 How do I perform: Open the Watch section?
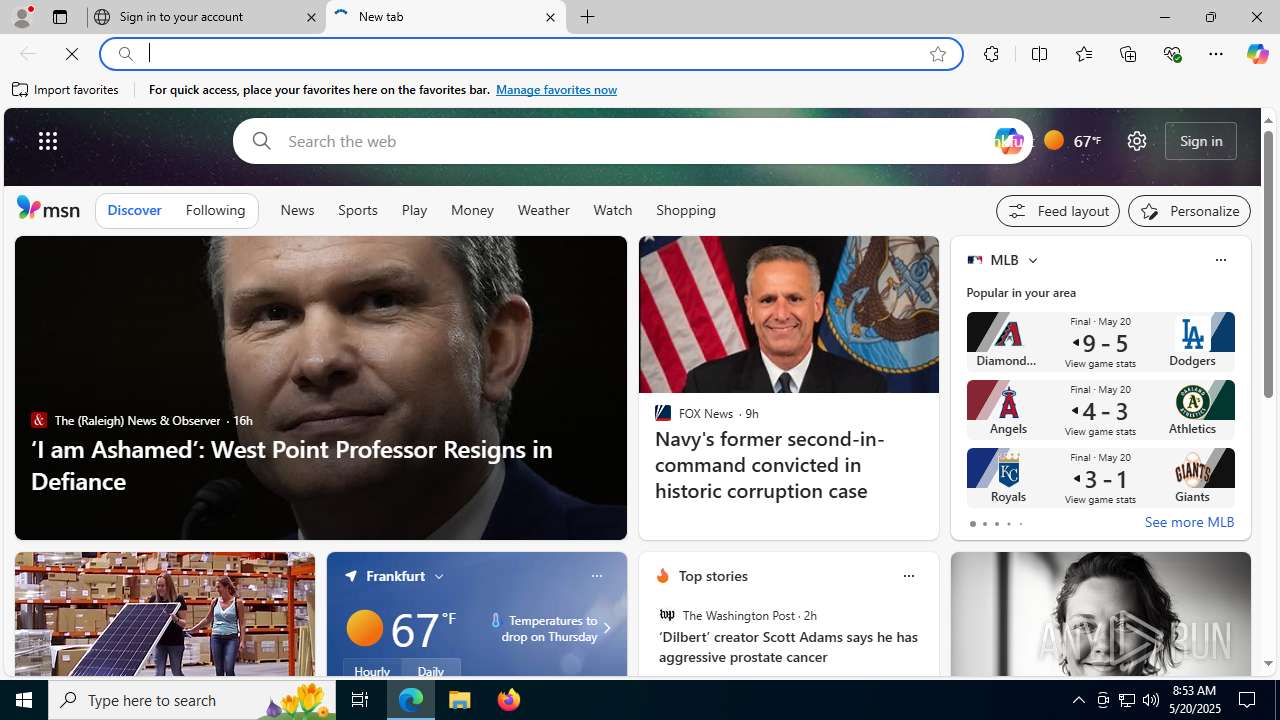612,210
